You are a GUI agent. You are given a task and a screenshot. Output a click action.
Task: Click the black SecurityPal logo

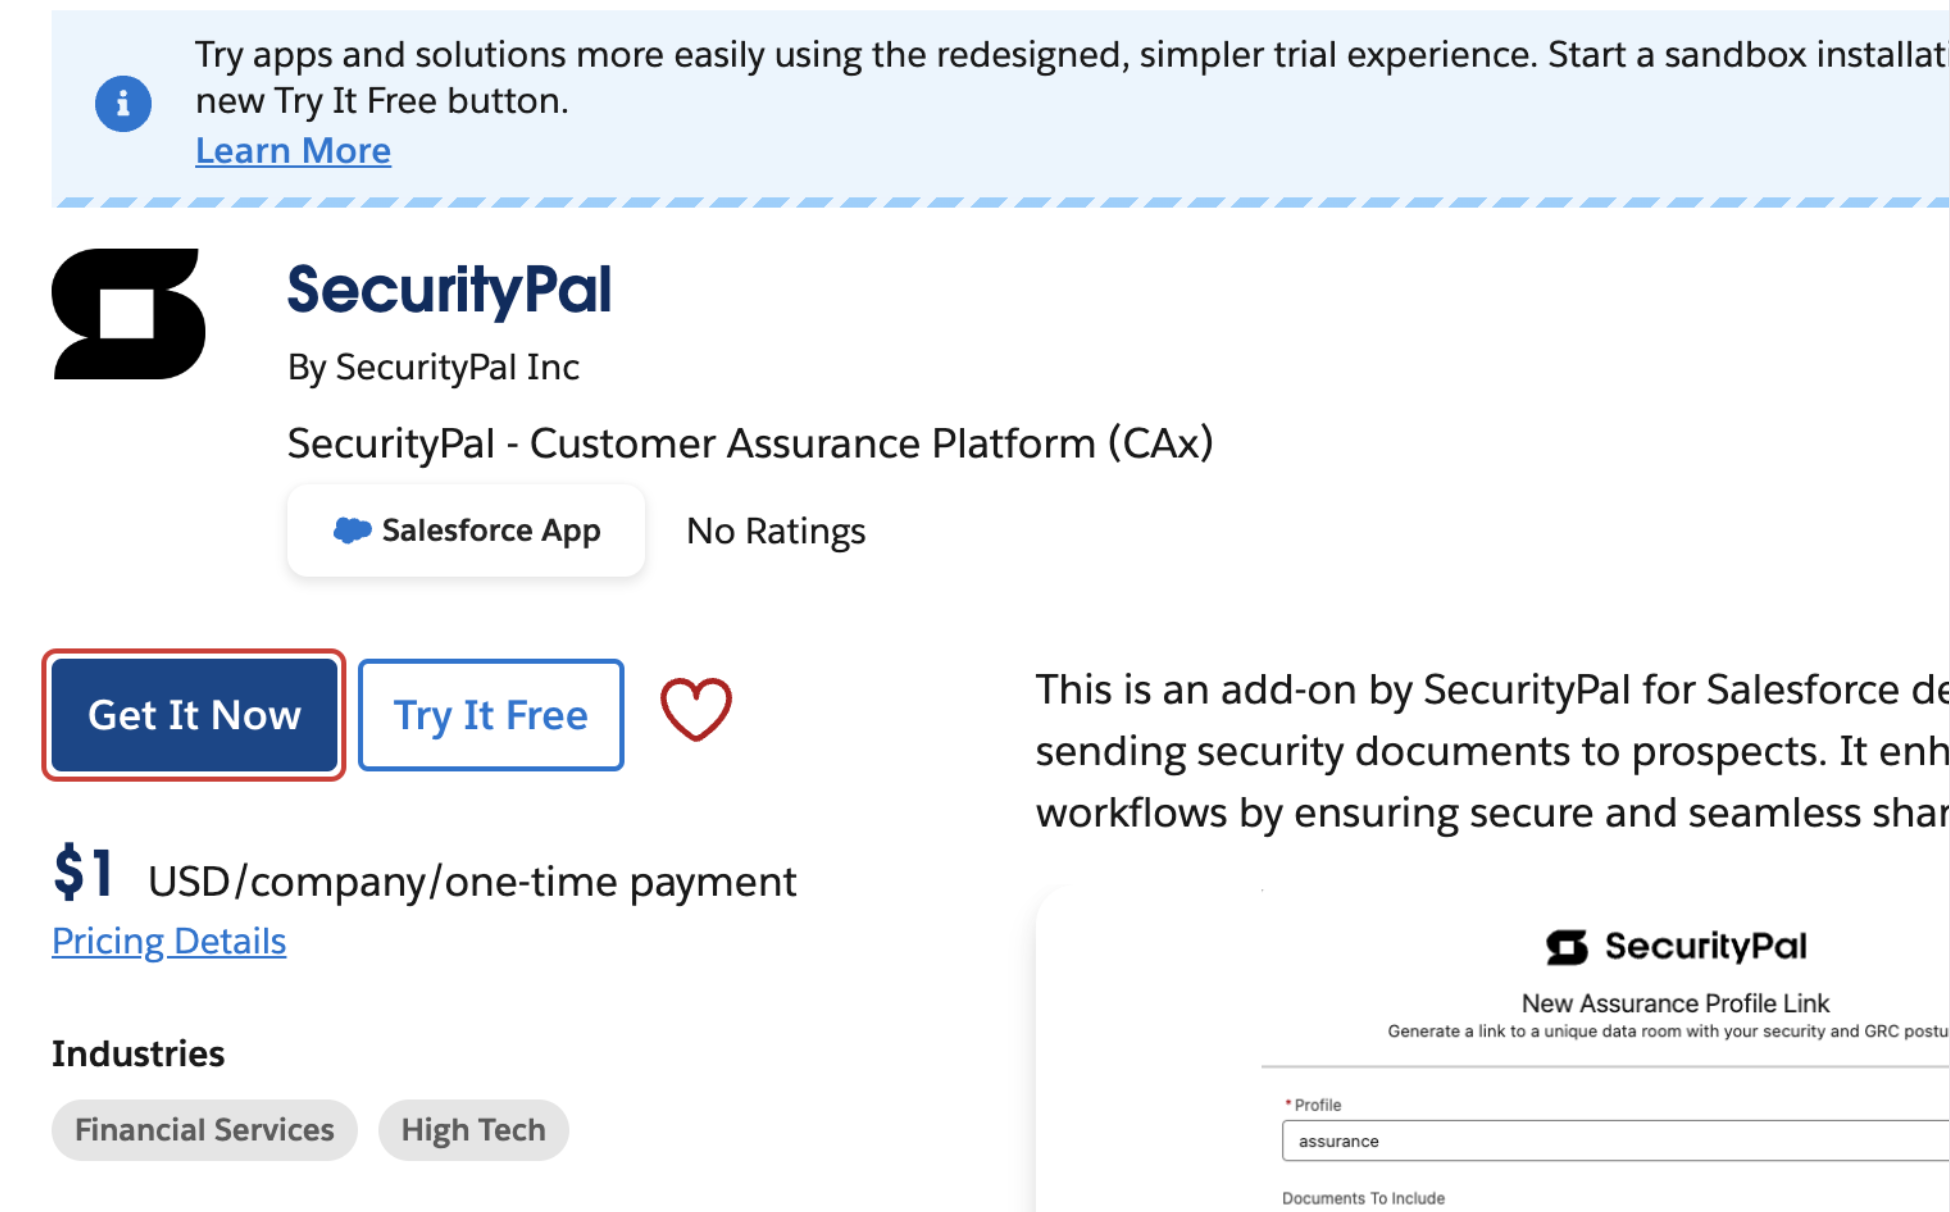point(129,314)
